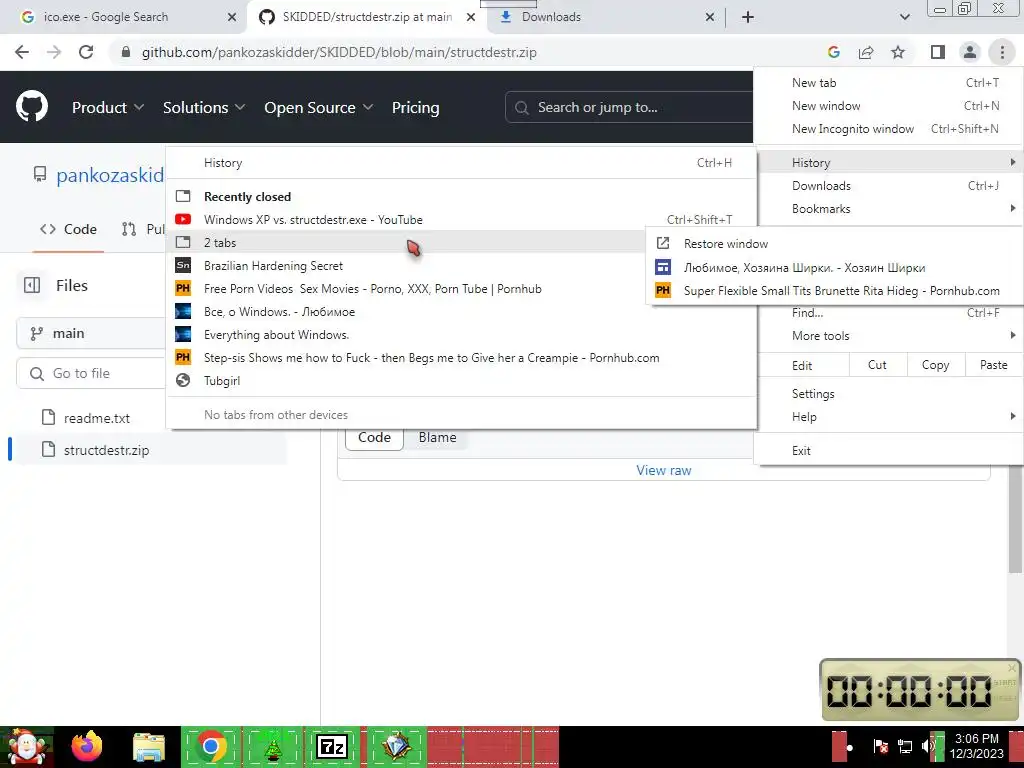This screenshot has width=1024, height=768.
Task: Click Paste in the Edit row
Action: [x=993, y=365]
